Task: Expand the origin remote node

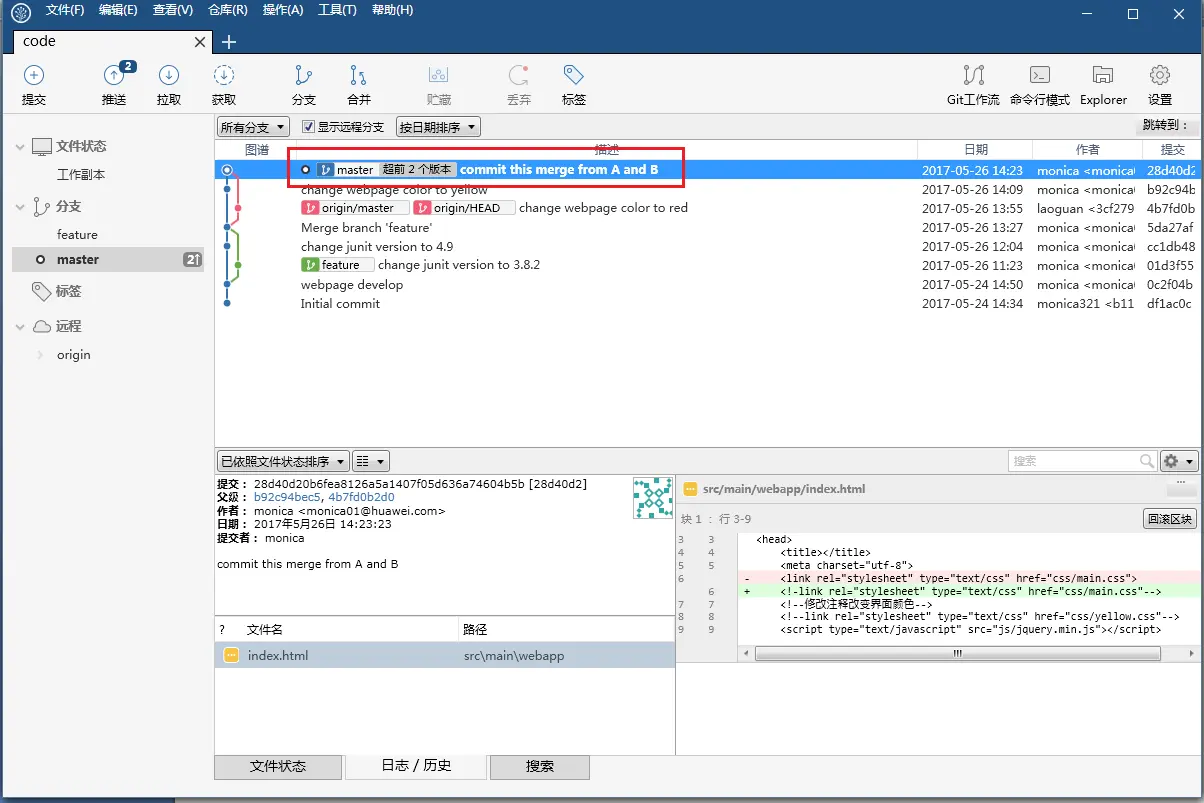Action: coord(40,355)
